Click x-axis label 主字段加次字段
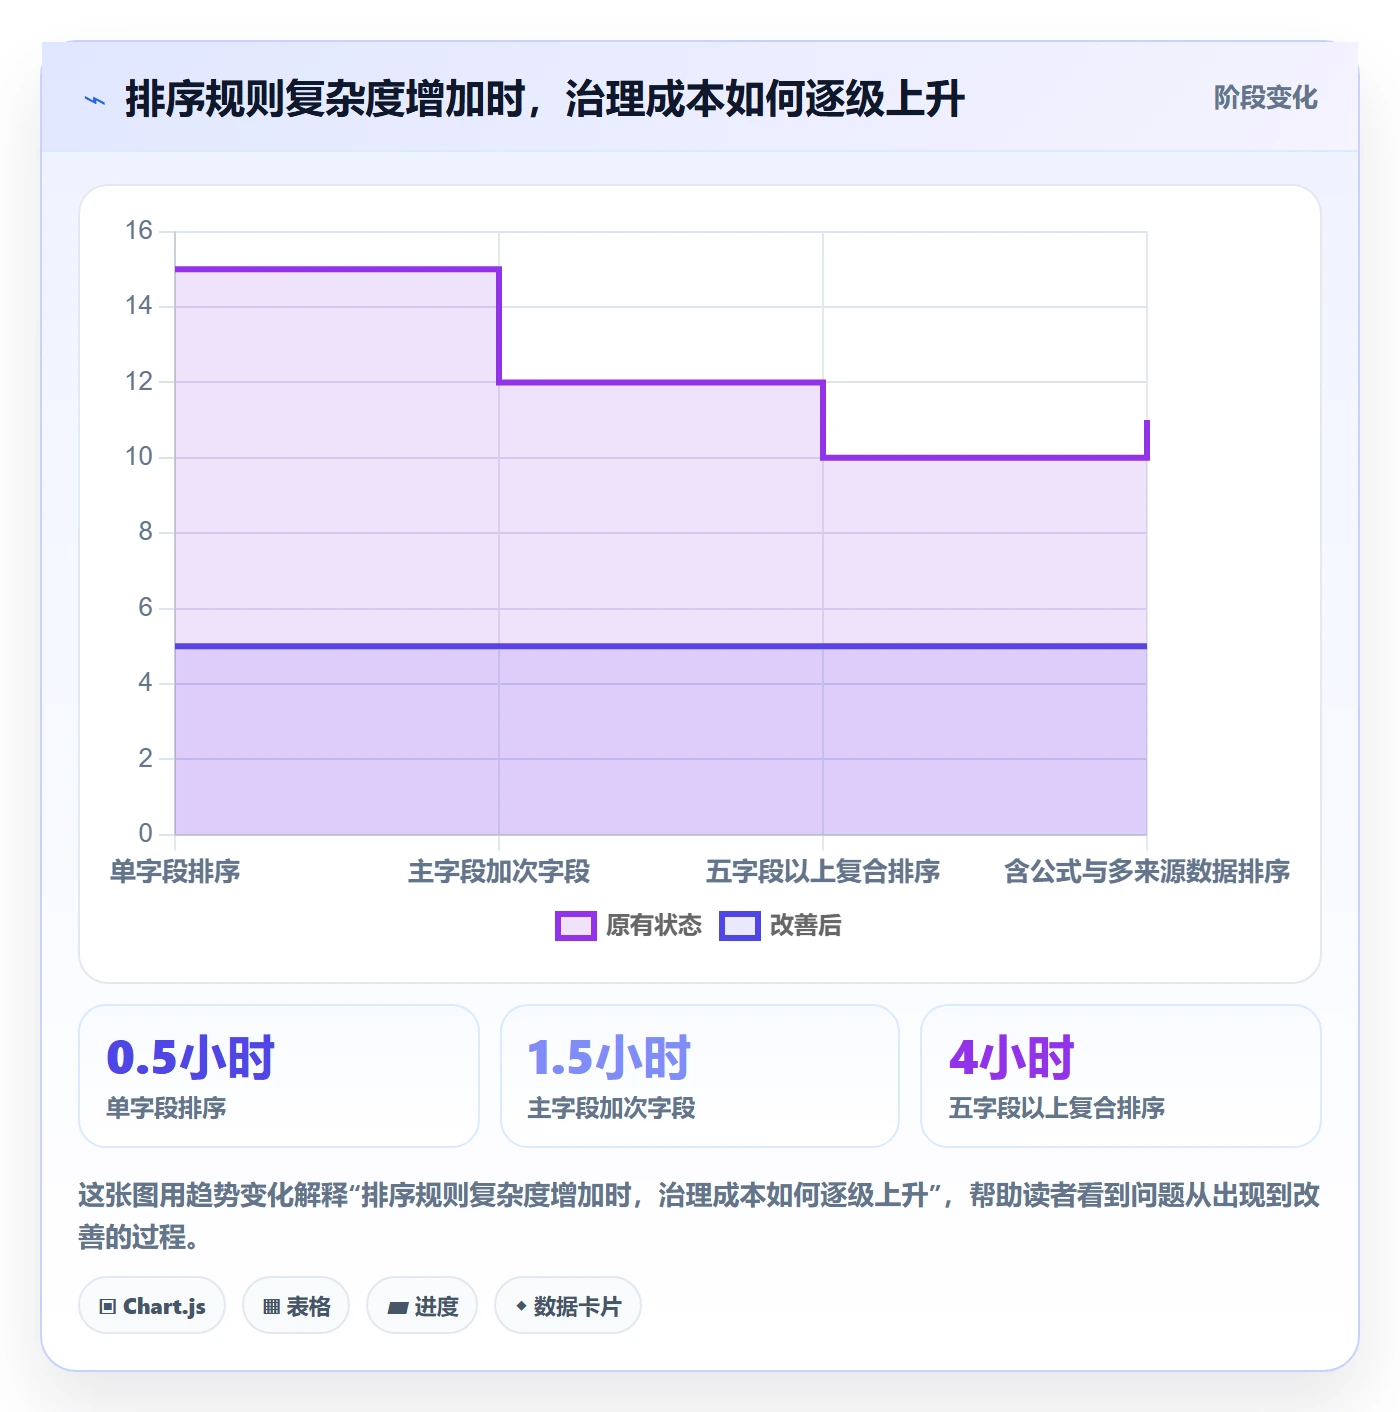Image resolution: width=1400 pixels, height=1412 pixels. [x=499, y=872]
